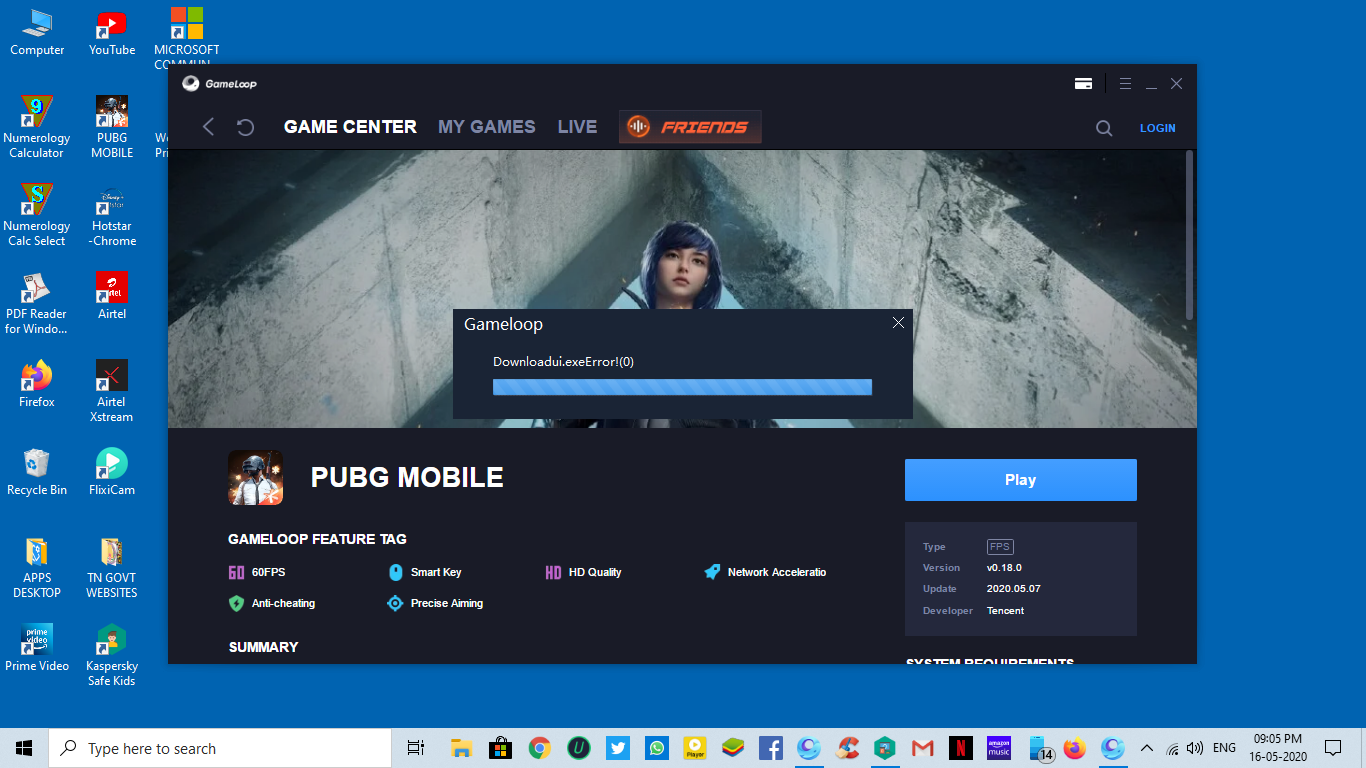Image resolution: width=1366 pixels, height=768 pixels.
Task: Click the Smart Key mouse icon
Action: [396, 572]
